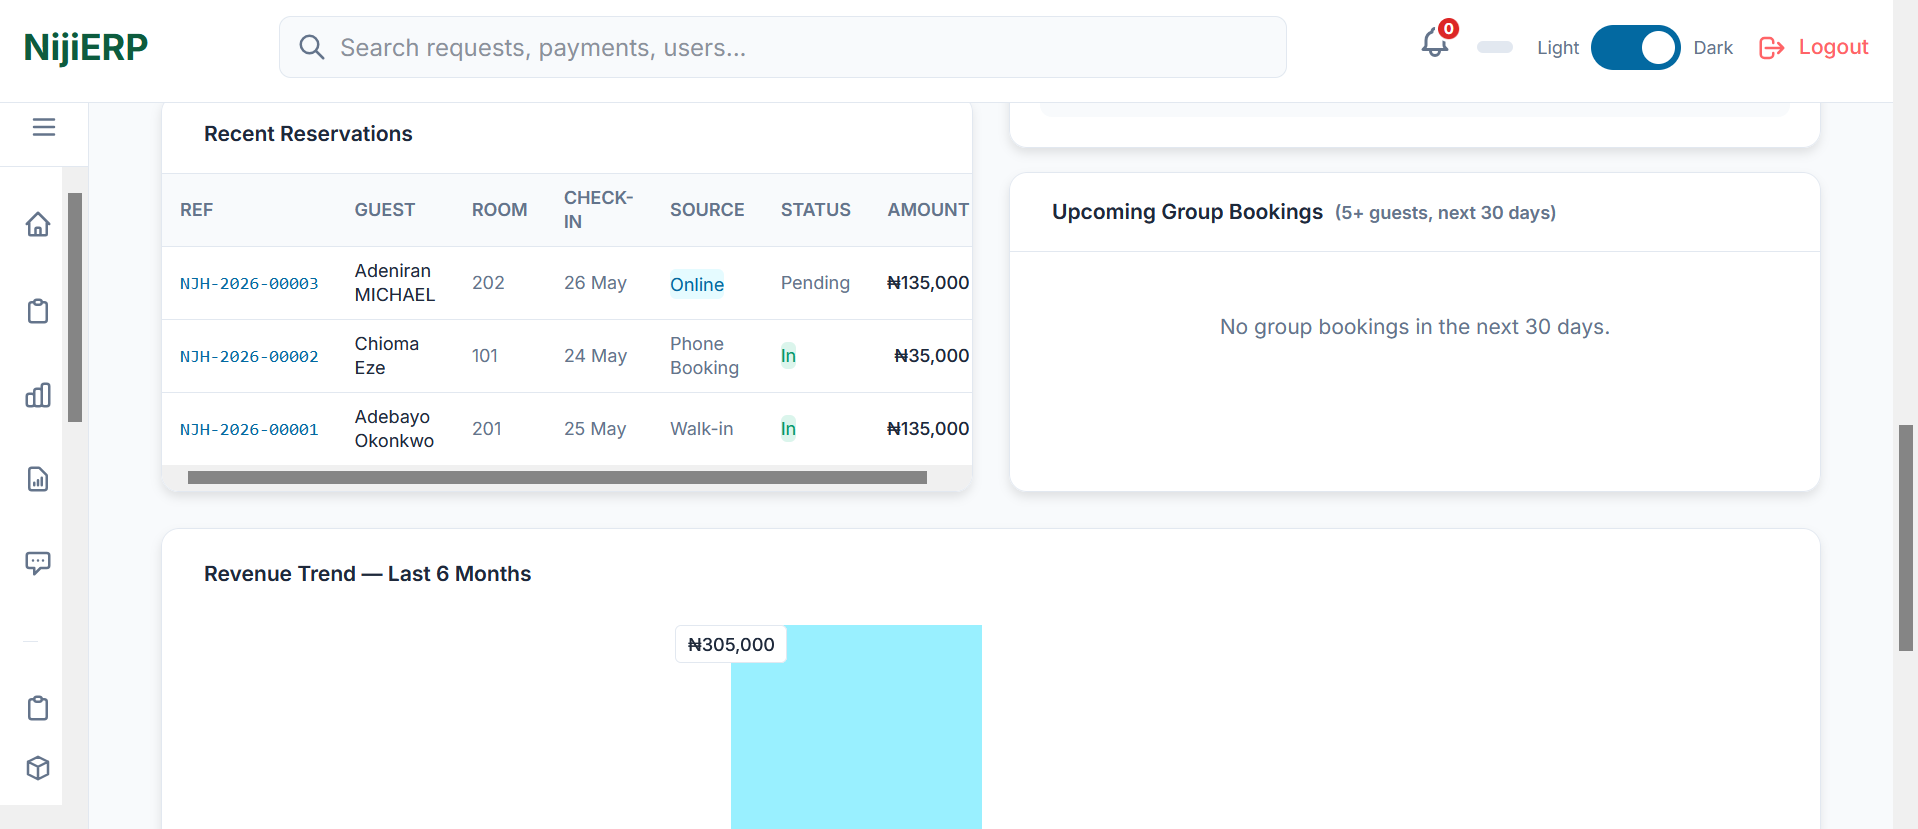Click the 25 May check-in date
The image size is (1918, 829).
pyautogui.click(x=595, y=429)
